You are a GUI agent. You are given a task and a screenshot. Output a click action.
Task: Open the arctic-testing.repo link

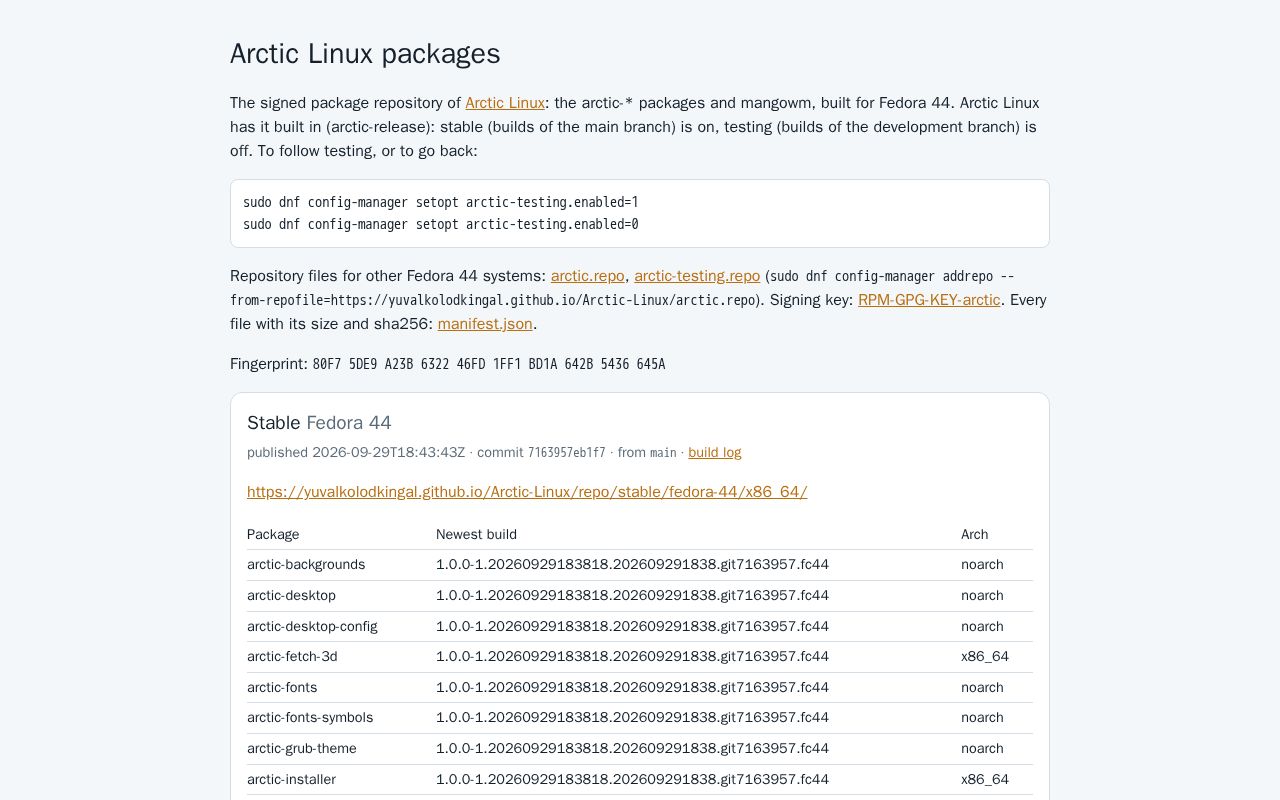[697, 276]
